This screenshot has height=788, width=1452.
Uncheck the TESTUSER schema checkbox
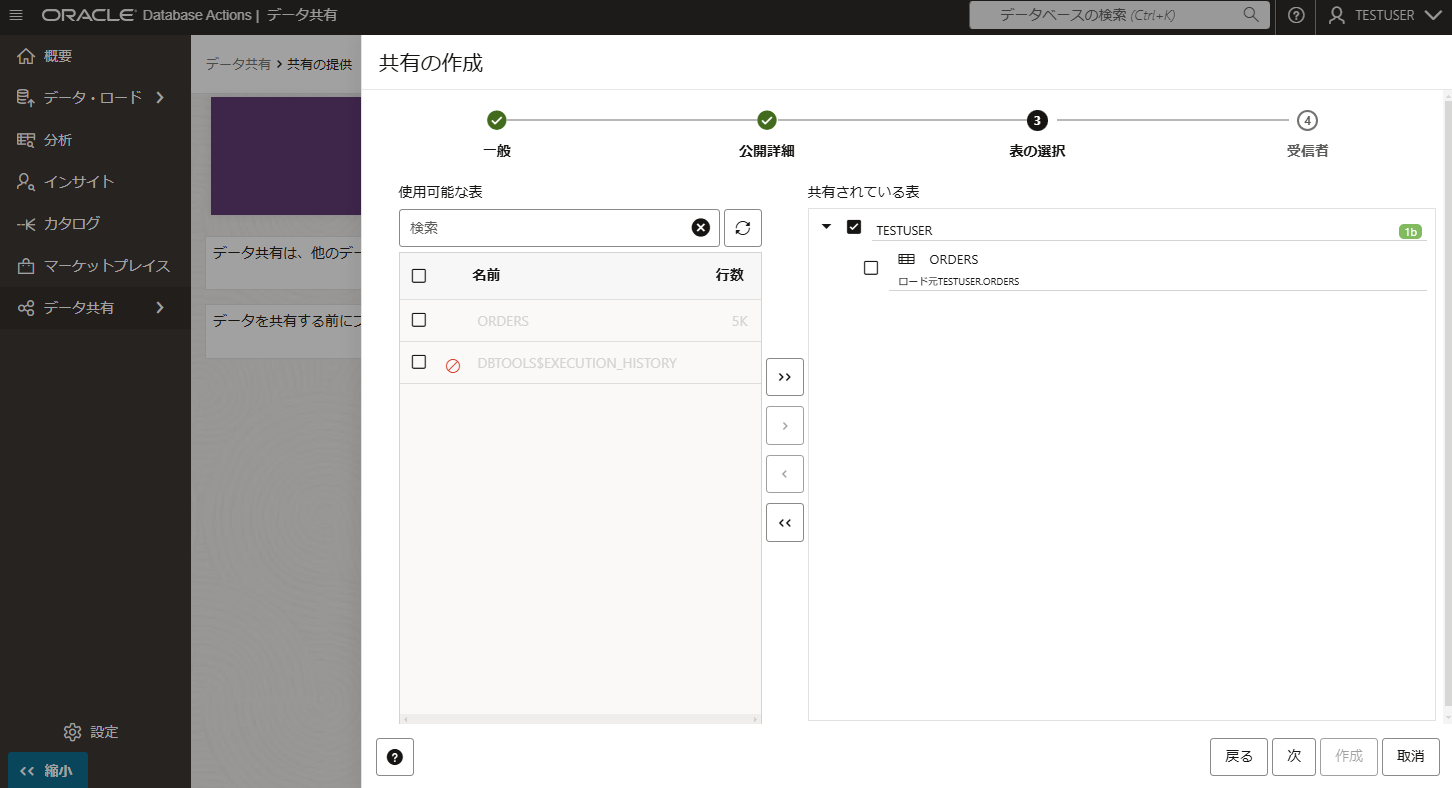pyautogui.click(x=853, y=227)
